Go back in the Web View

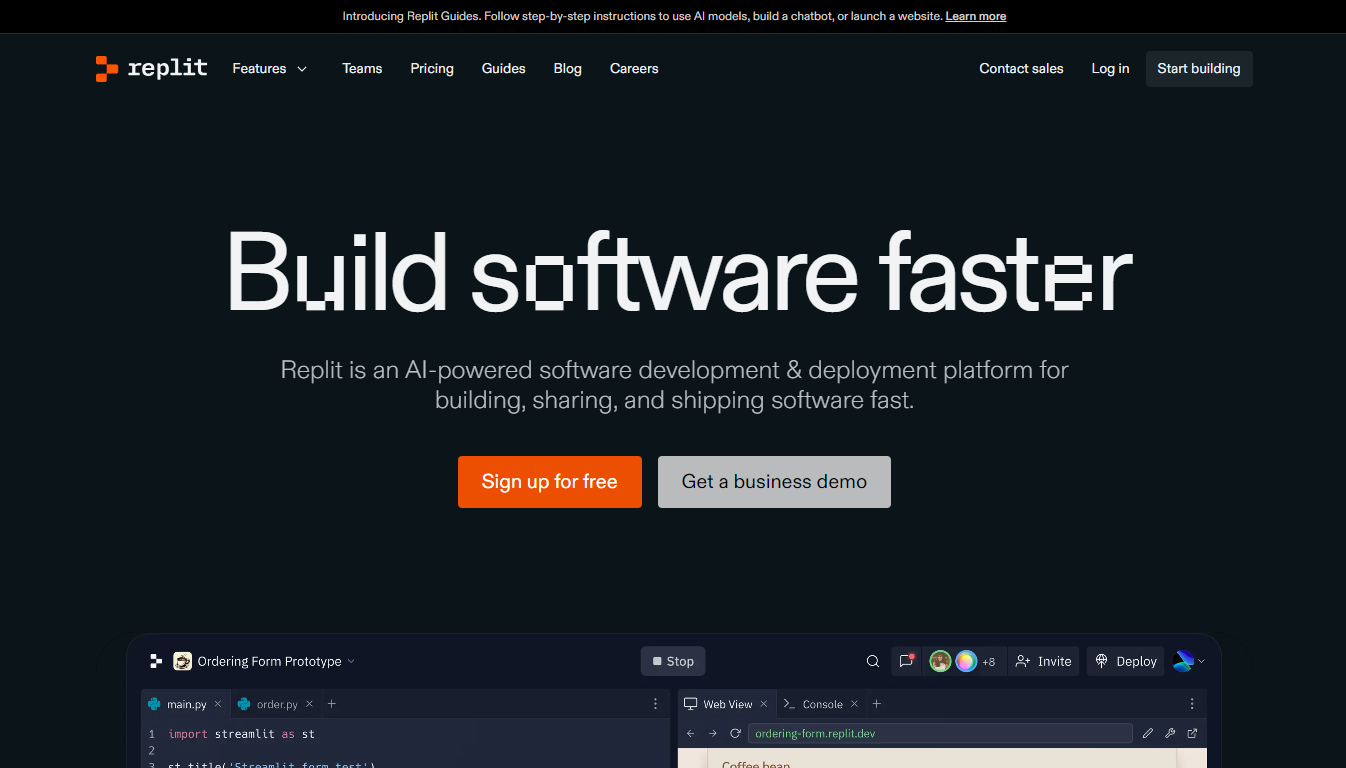pyautogui.click(x=690, y=733)
